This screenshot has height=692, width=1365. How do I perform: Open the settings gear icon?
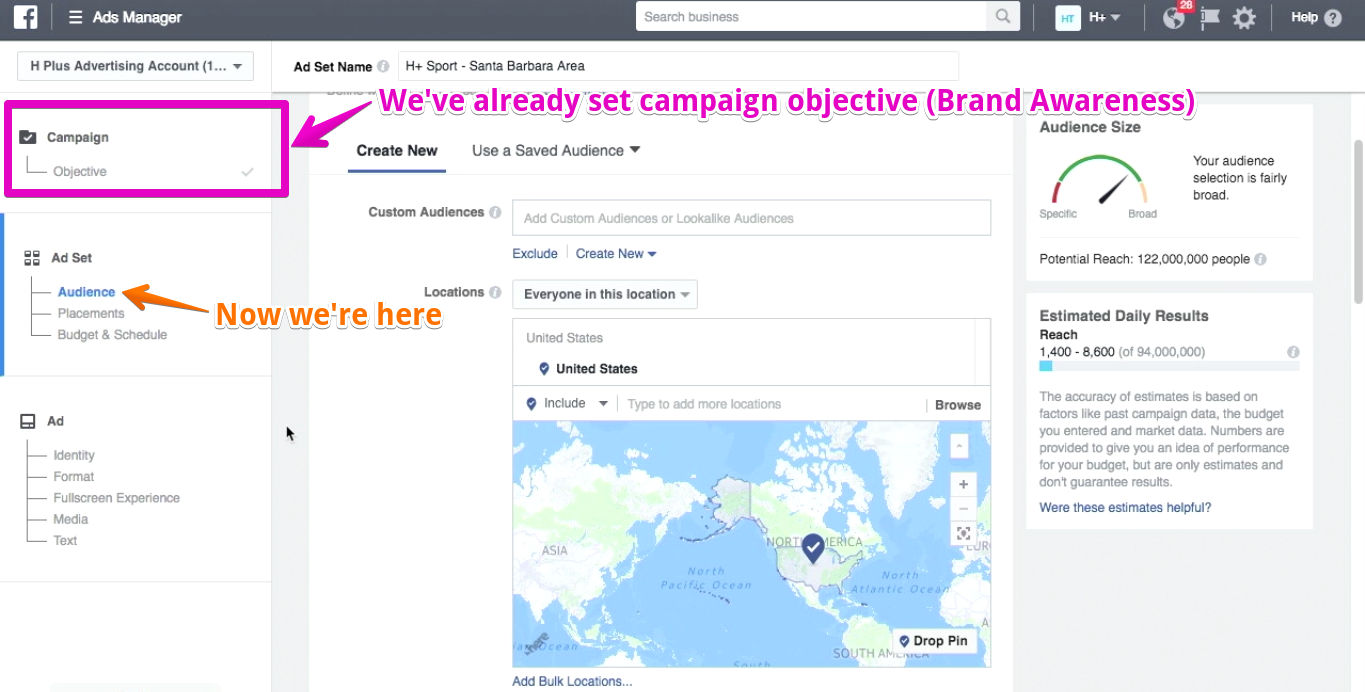1244,17
